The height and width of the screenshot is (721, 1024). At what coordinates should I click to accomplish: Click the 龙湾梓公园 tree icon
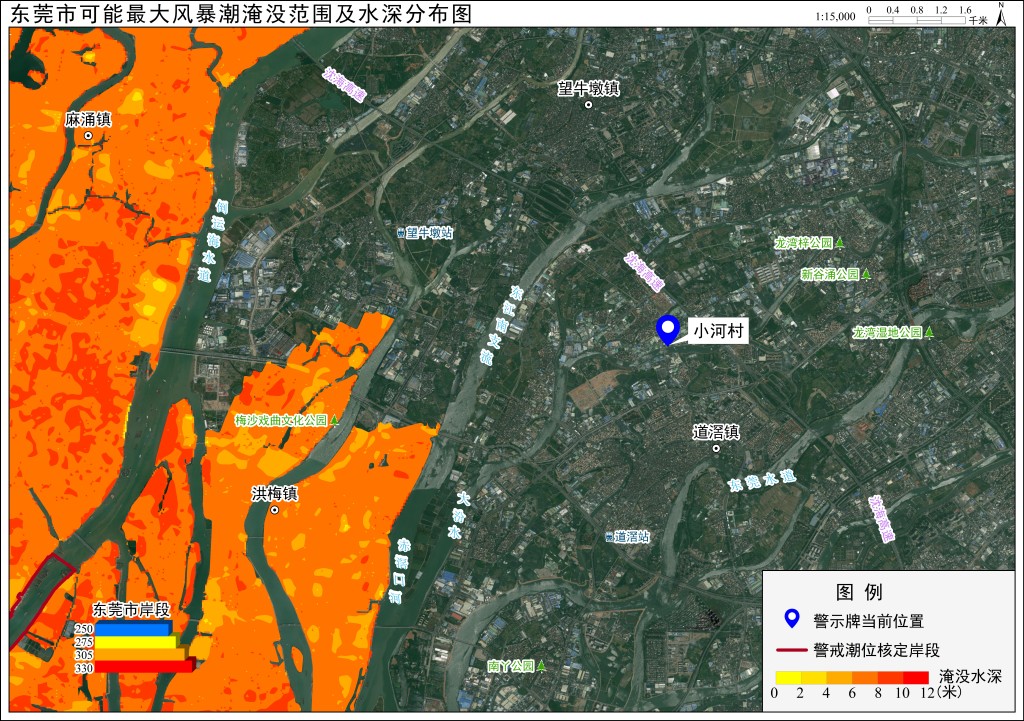click(x=840, y=243)
